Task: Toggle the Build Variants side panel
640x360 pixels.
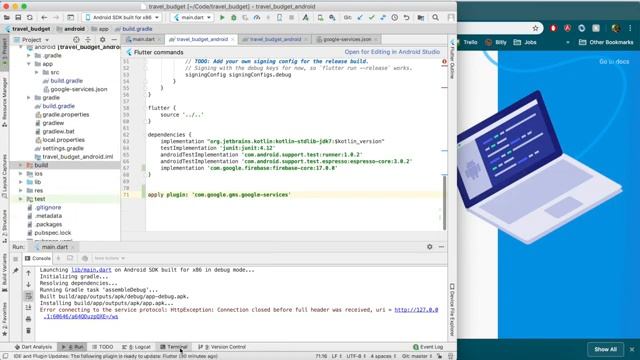Action: (x=4, y=273)
